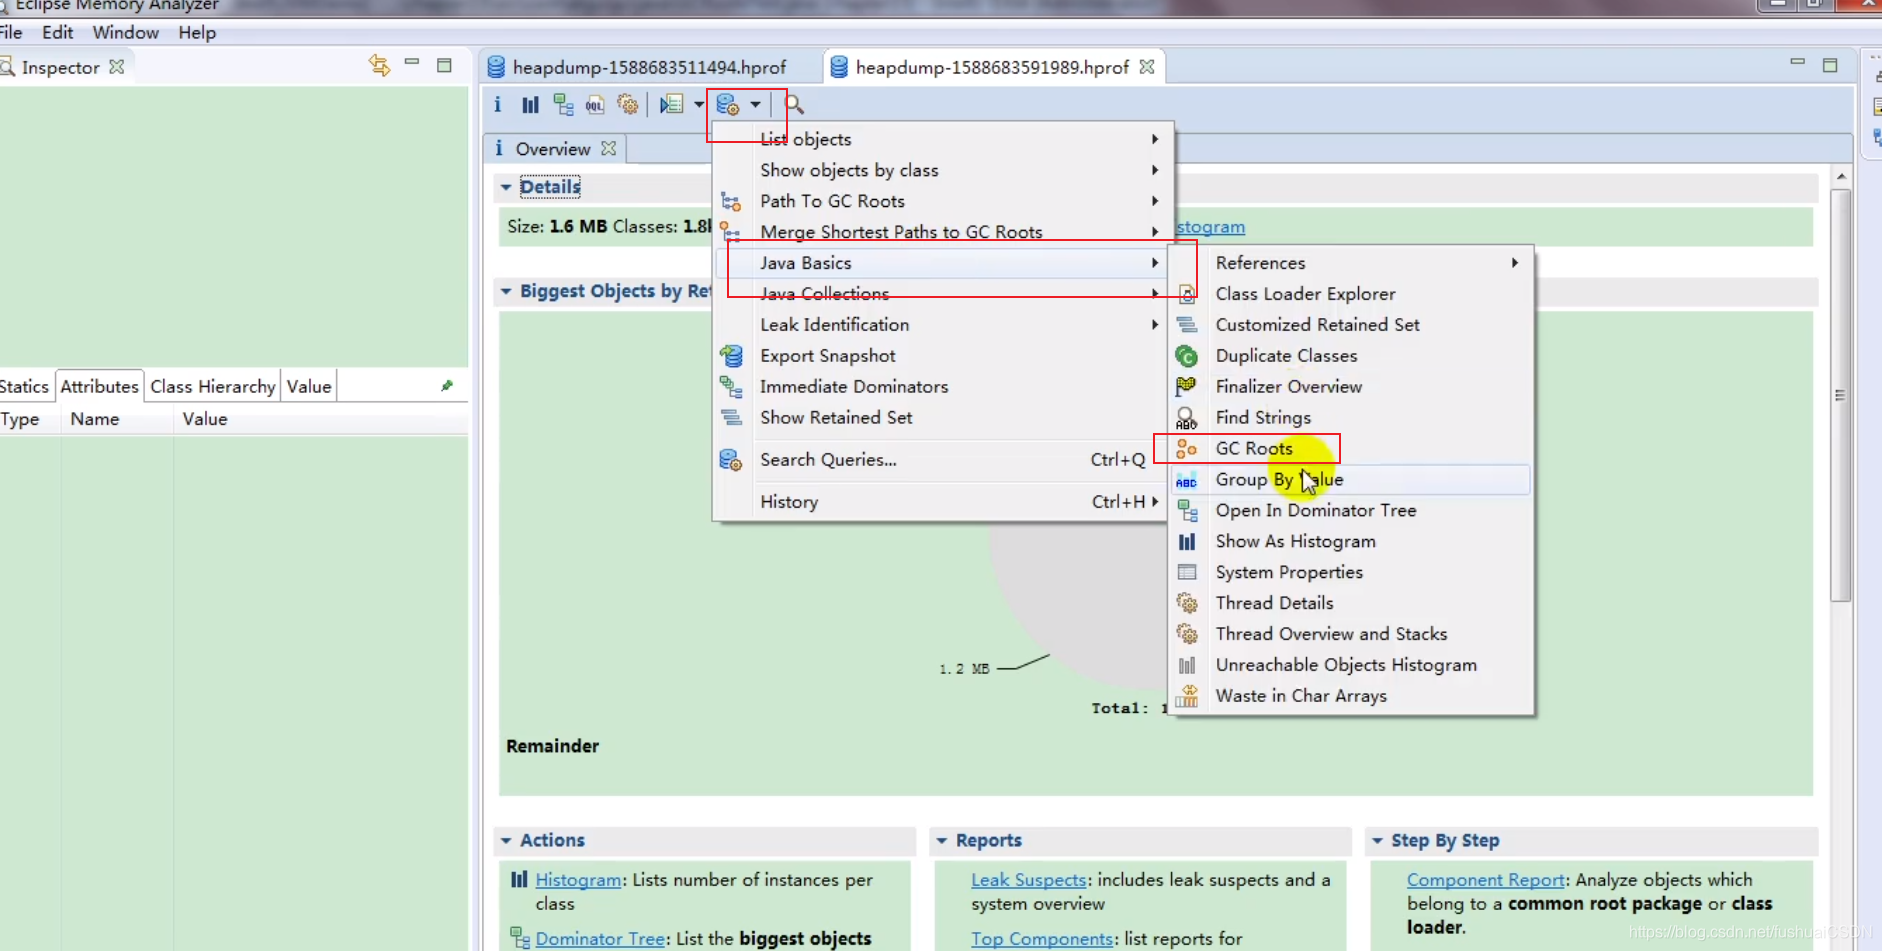Screen dimensions: 1882x951
Task: Click the Duplicate Classes icon
Action: point(1187,356)
